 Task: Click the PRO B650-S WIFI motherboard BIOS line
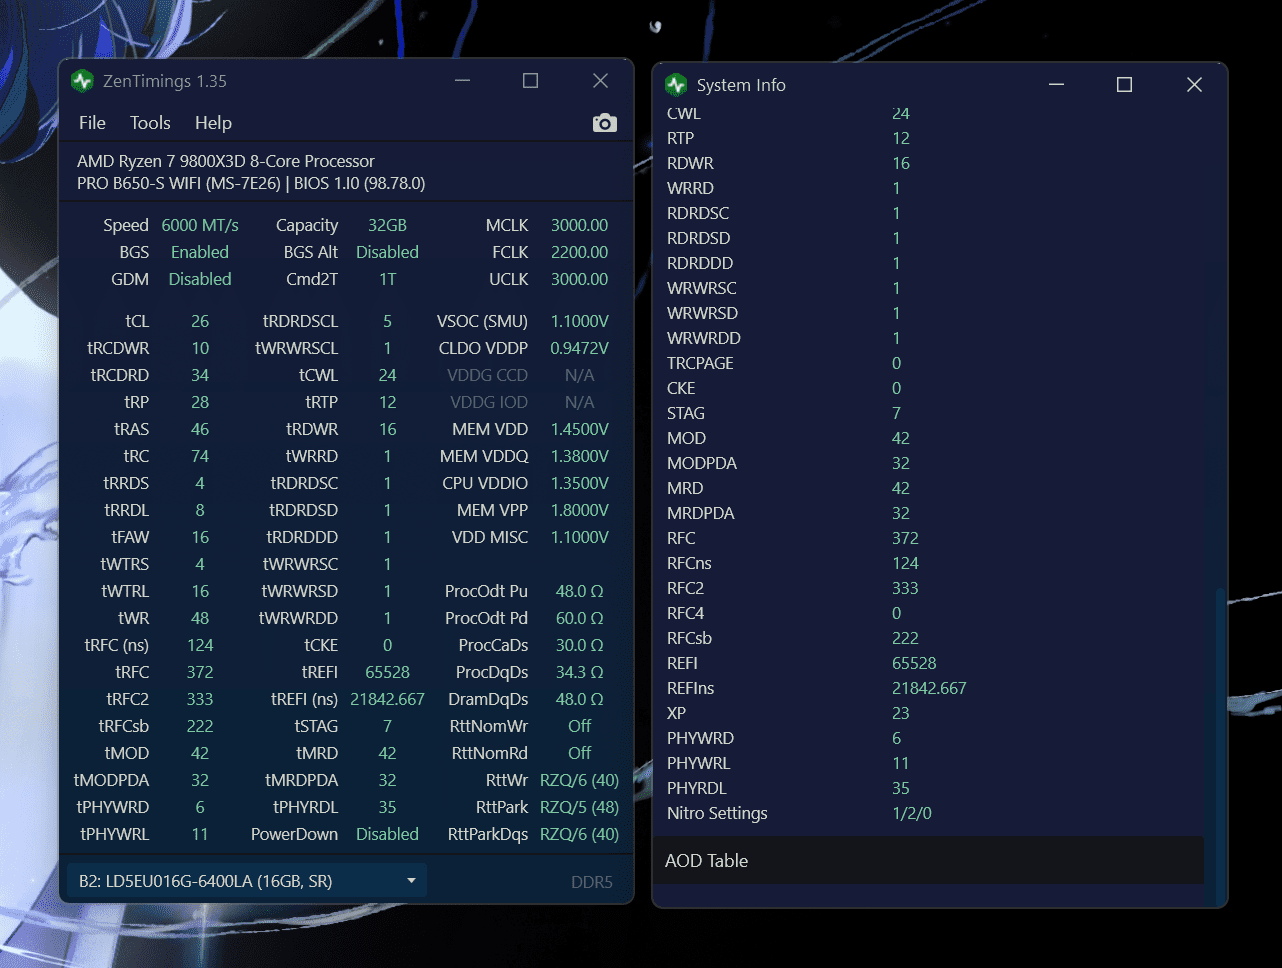(x=251, y=184)
